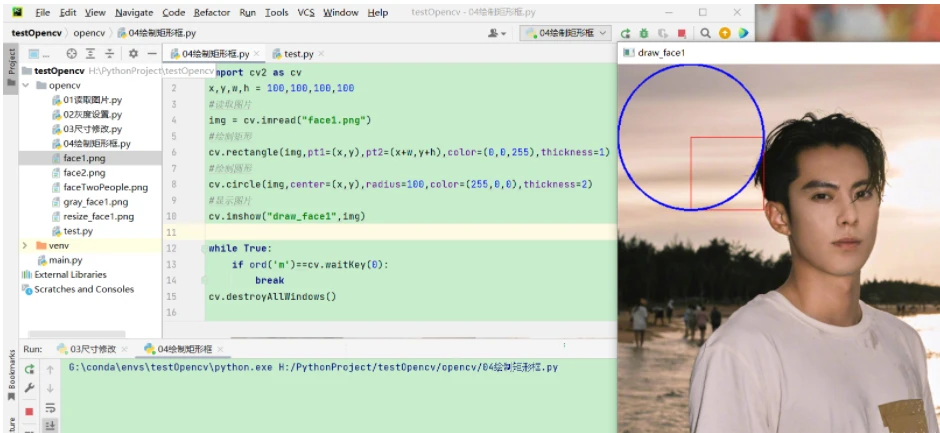Select gray_face1.png in project tree
This screenshot has width=940, height=433.
[90, 202]
